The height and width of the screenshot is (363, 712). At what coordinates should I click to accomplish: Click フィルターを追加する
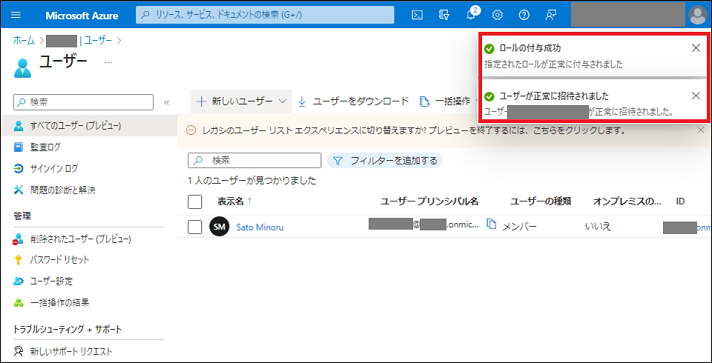[385, 160]
